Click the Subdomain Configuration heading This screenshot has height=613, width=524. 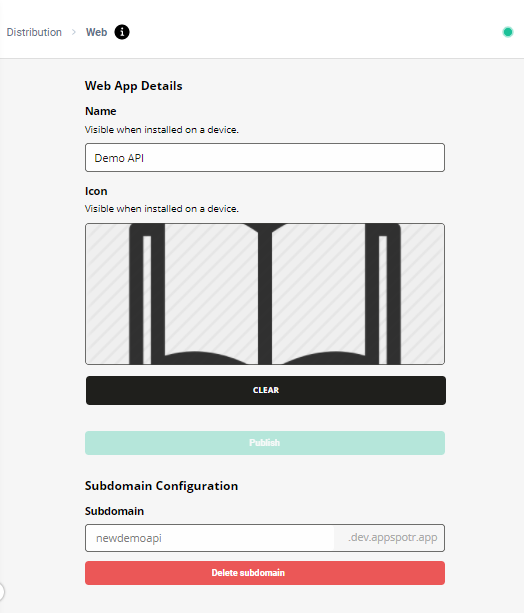click(162, 486)
